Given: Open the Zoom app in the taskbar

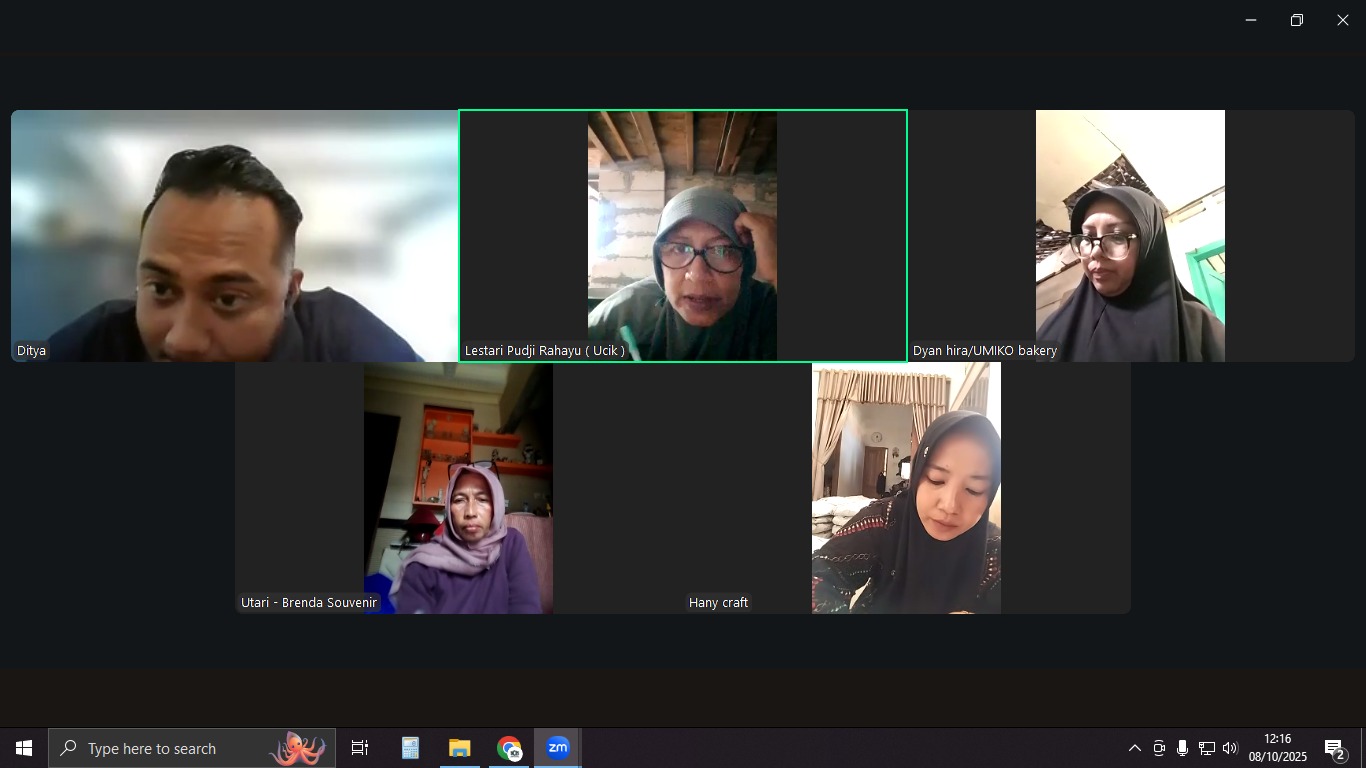Looking at the screenshot, I should (x=557, y=748).
